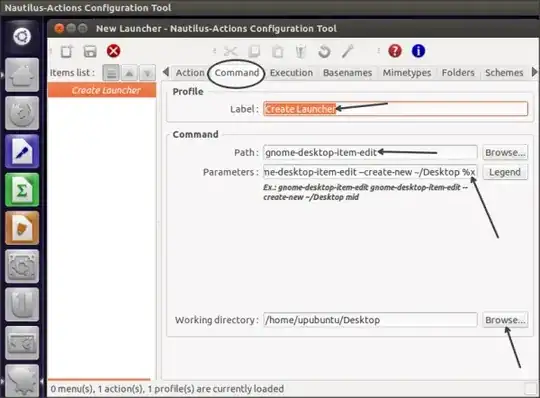Move the item up in the items list
The width and height of the screenshot is (540, 398).
coord(129,73)
